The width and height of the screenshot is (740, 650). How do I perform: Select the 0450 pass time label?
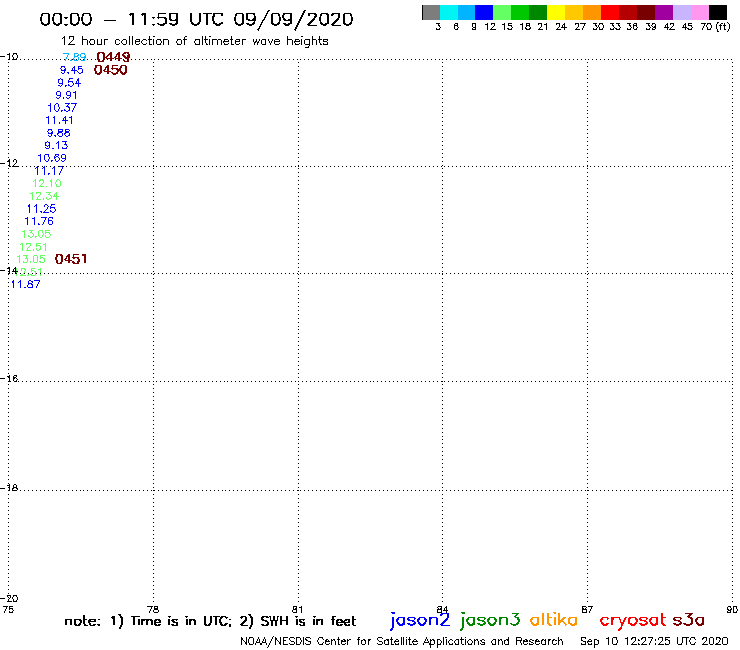coord(111,70)
